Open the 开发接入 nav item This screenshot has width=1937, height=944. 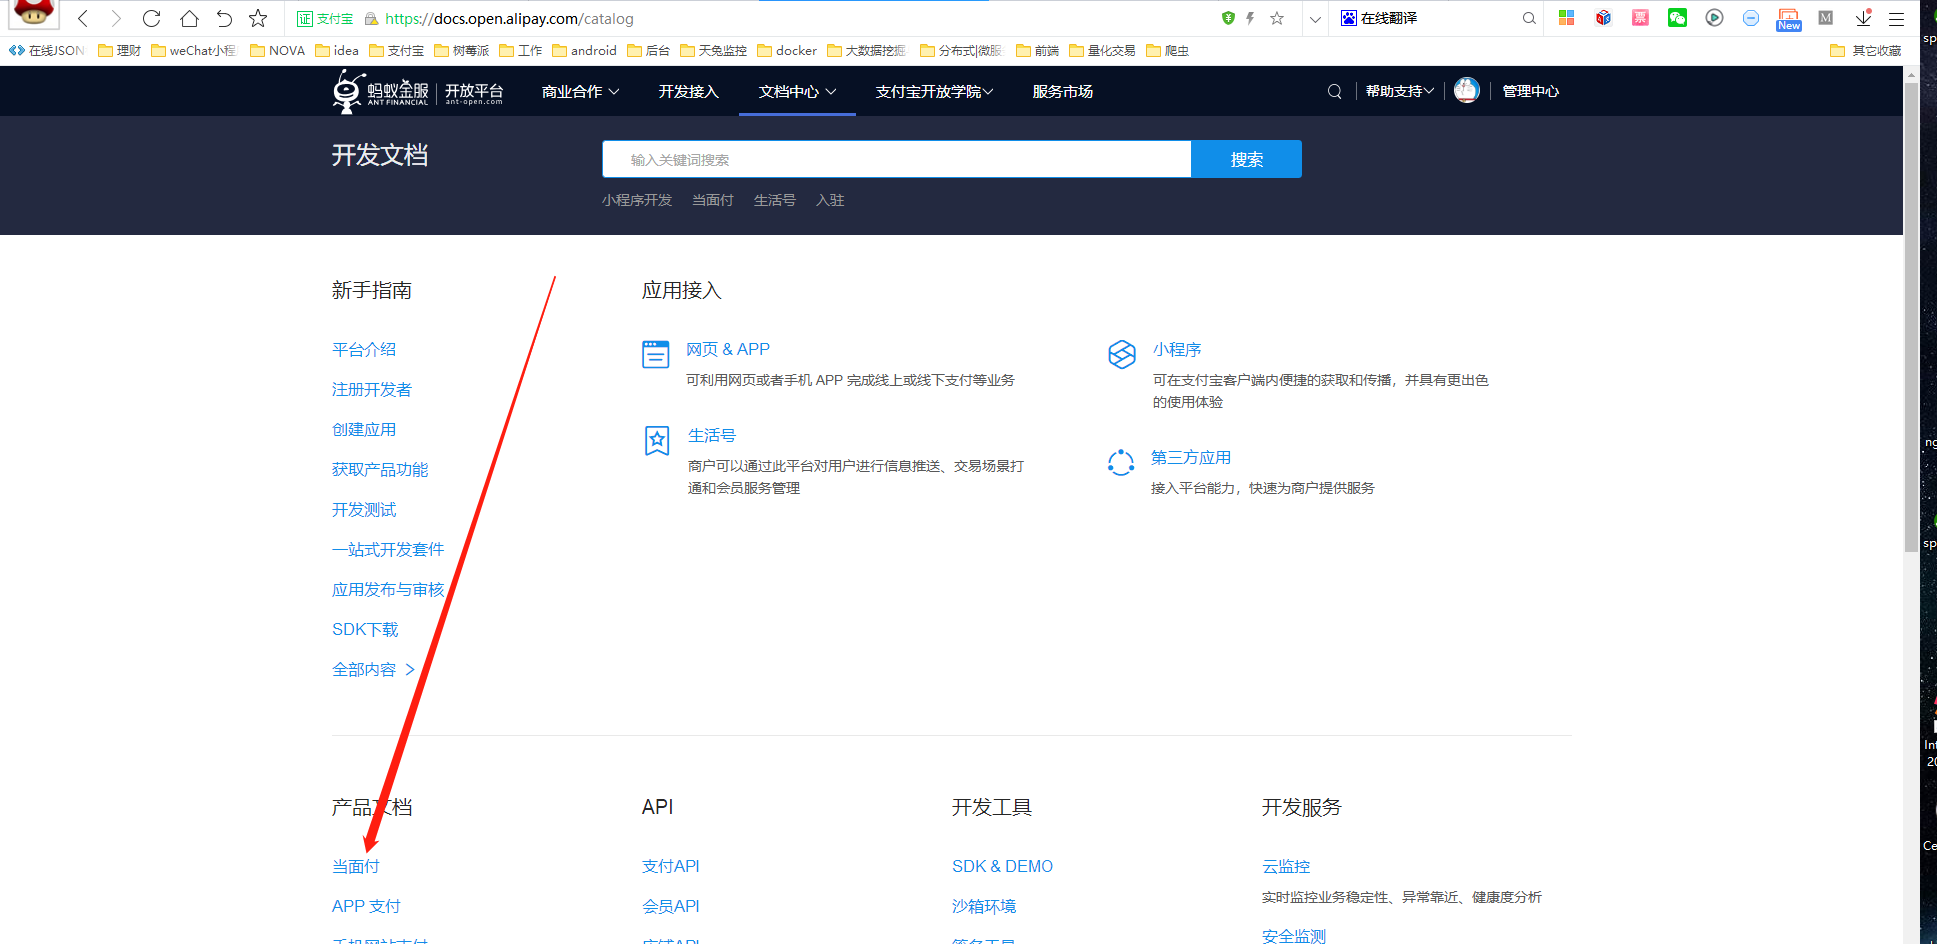[x=688, y=91]
